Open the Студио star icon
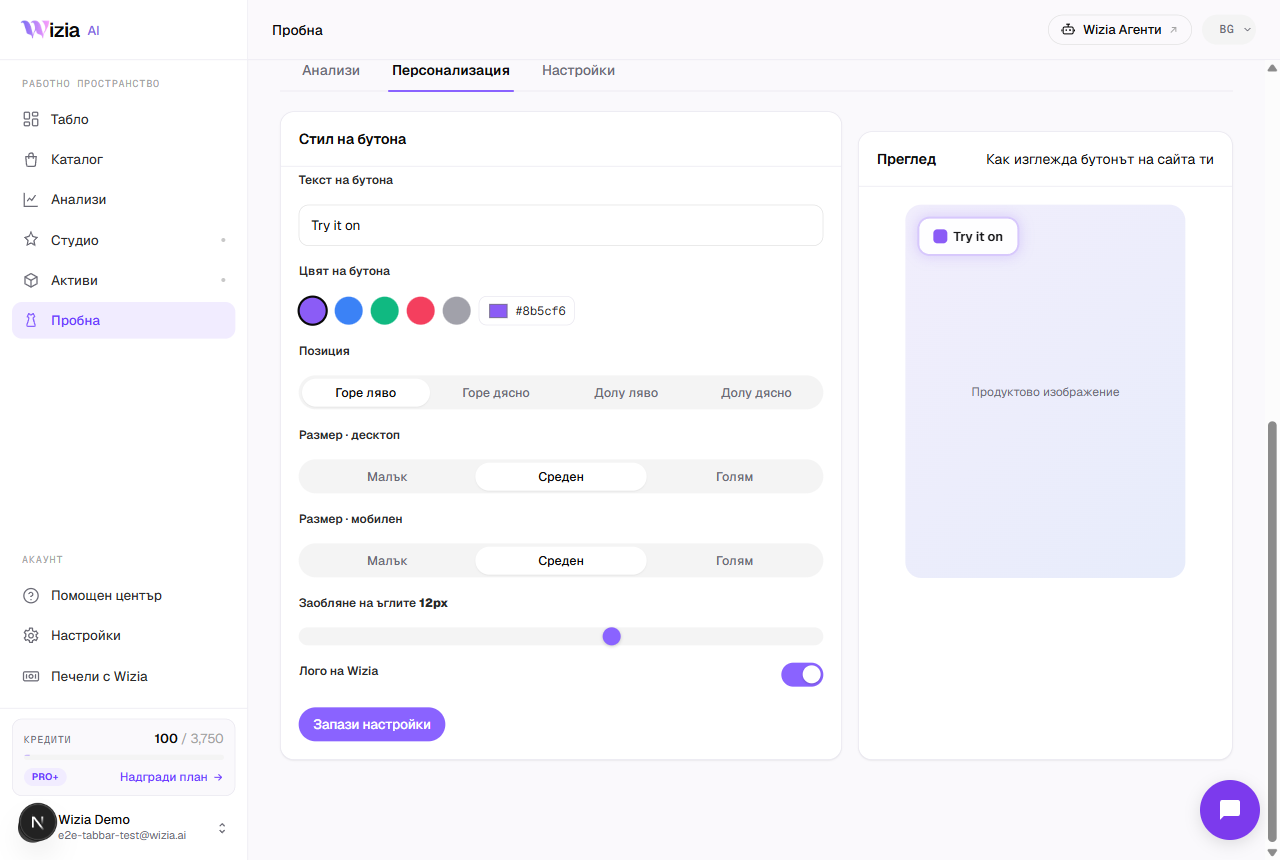Screen dimensions: 1280x860 click(x=31, y=240)
